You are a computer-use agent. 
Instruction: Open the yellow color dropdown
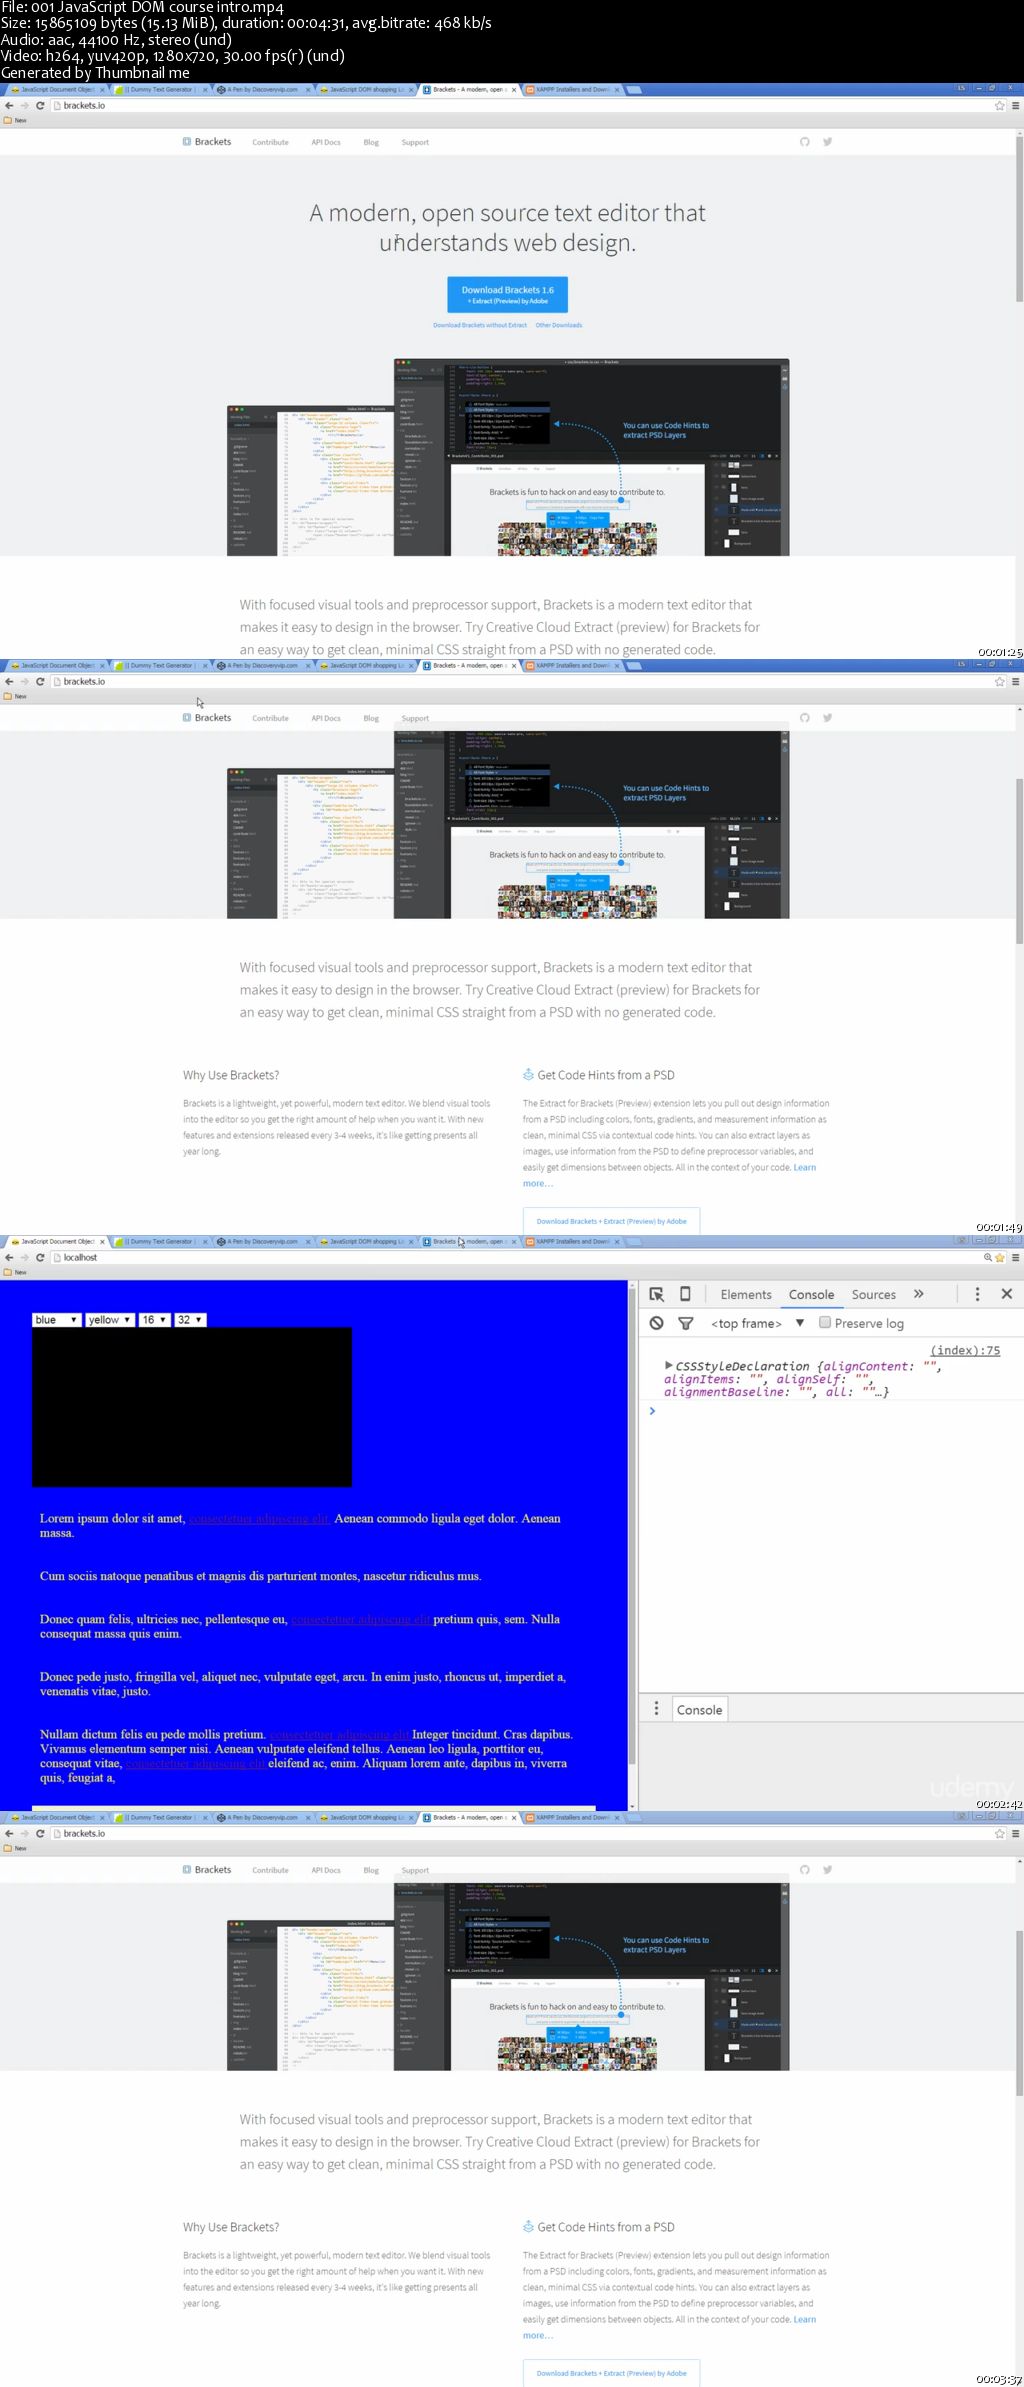pyautogui.click(x=109, y=1320)
